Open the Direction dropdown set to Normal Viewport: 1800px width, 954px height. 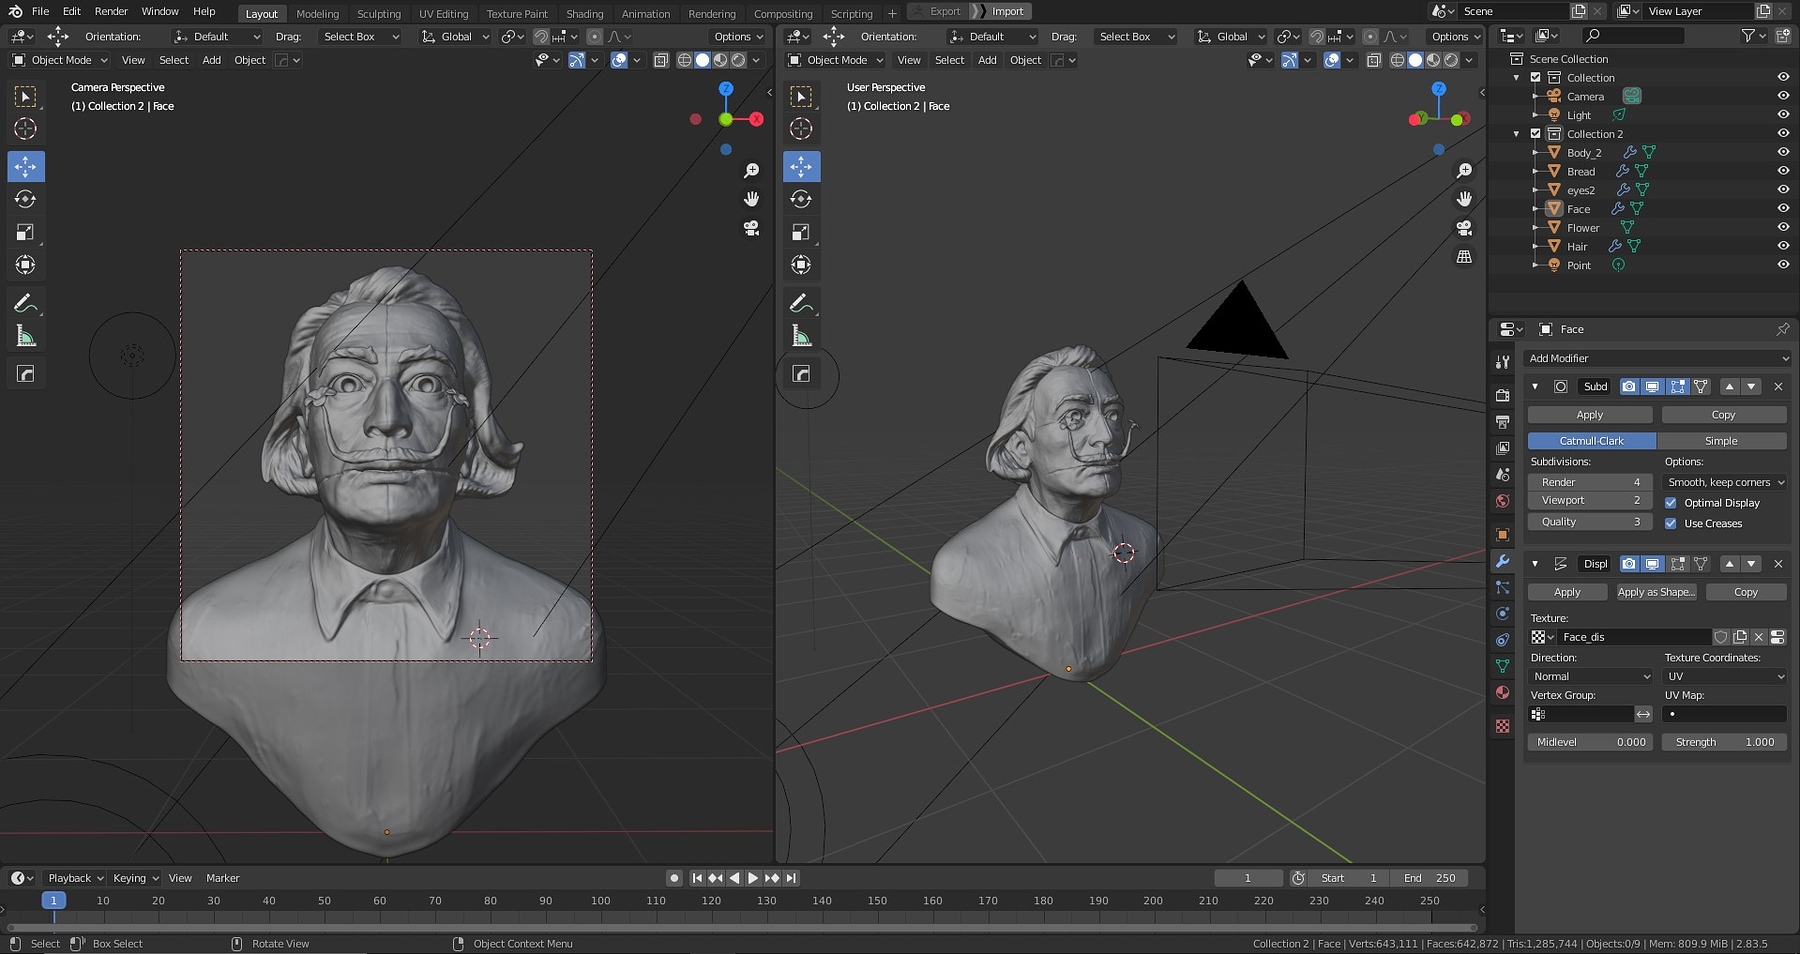[1590, 676]
